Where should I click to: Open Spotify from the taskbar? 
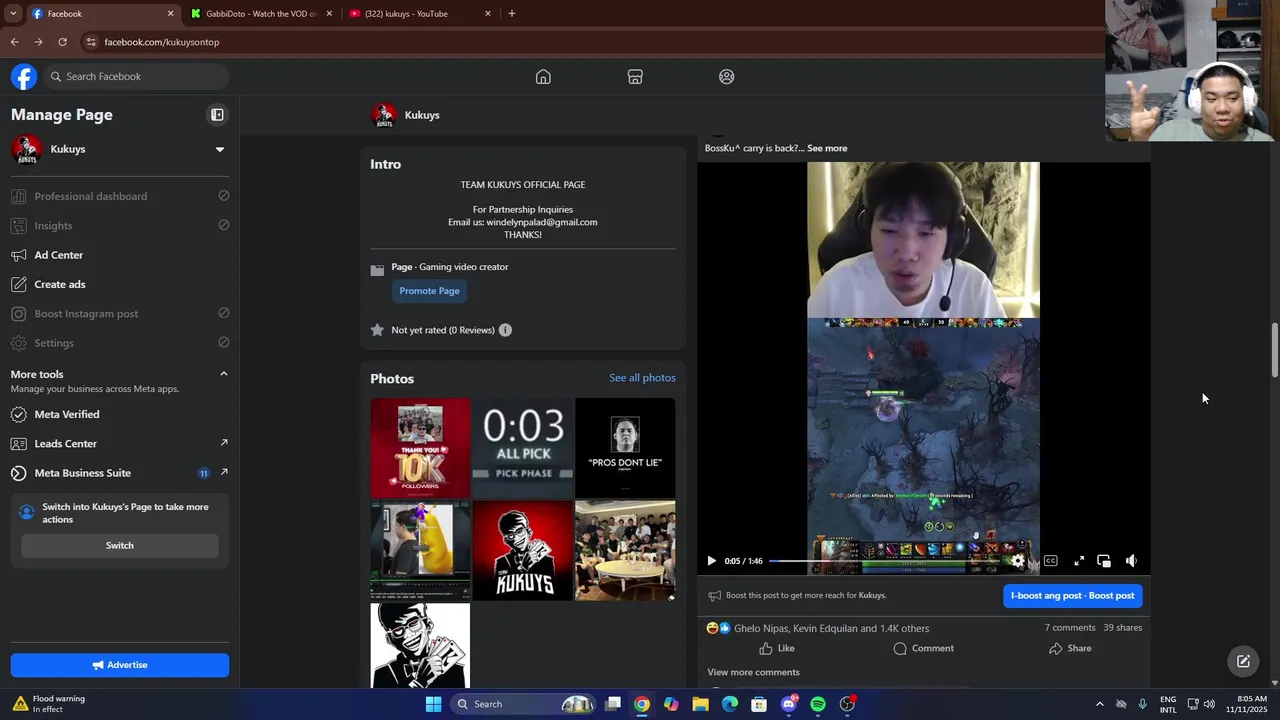[818, 704]
